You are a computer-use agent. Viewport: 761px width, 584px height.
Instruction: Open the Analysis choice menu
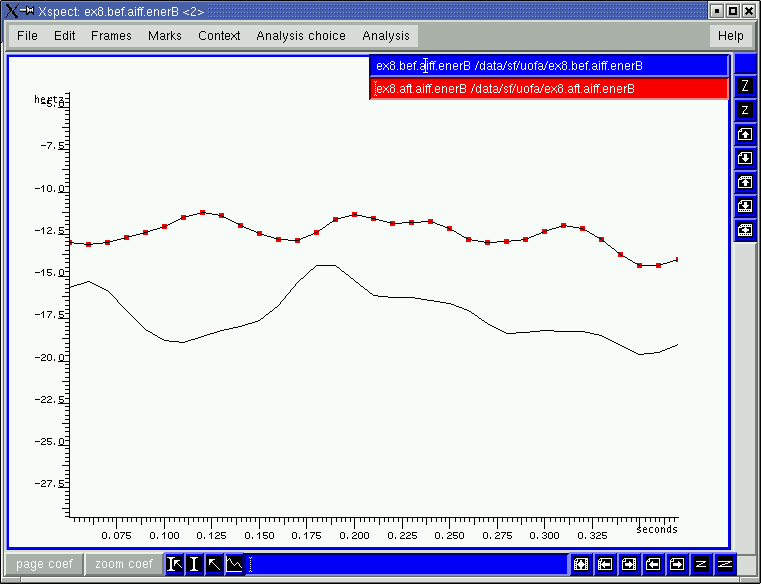click(301, 36)
